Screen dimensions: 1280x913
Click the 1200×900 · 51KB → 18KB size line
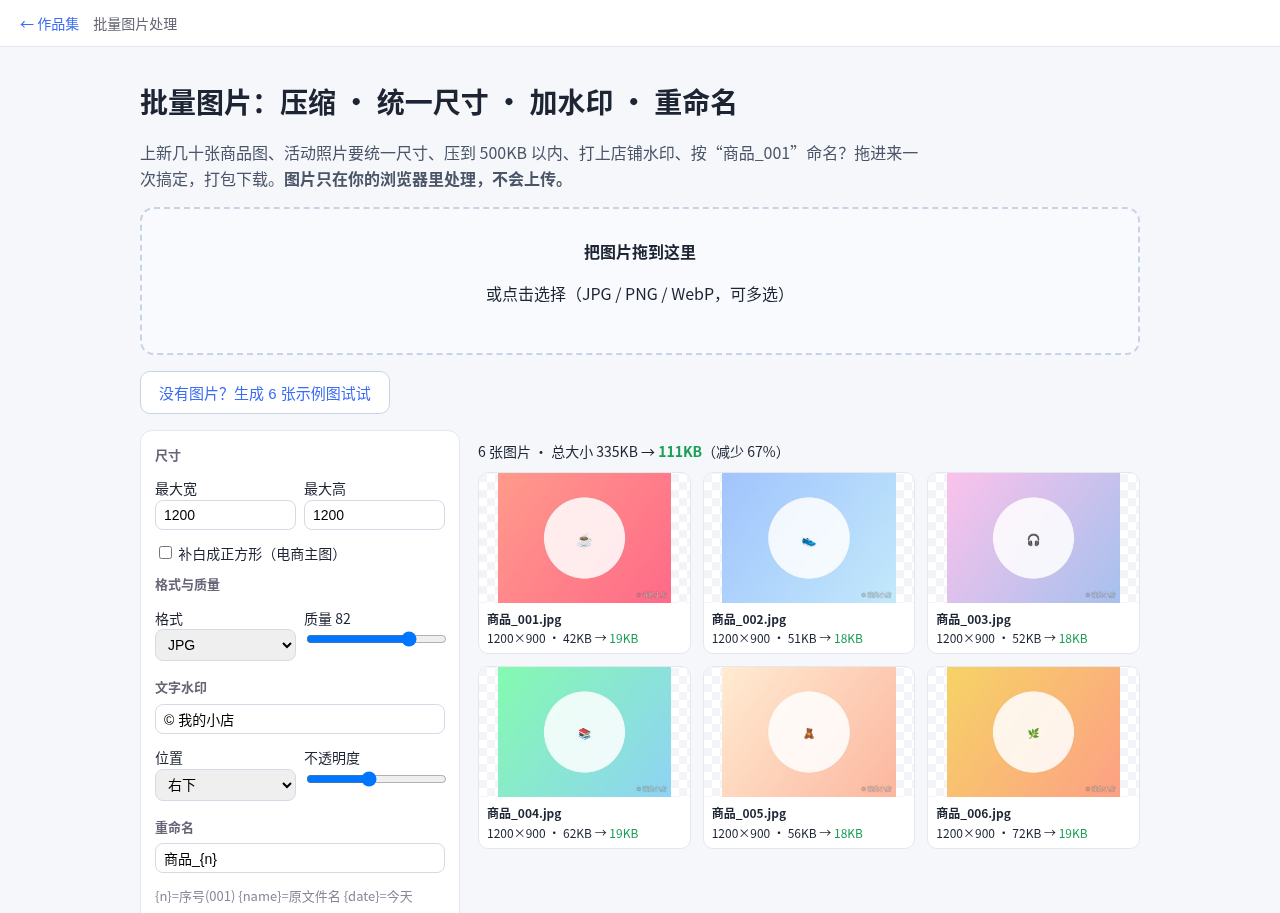787,638
